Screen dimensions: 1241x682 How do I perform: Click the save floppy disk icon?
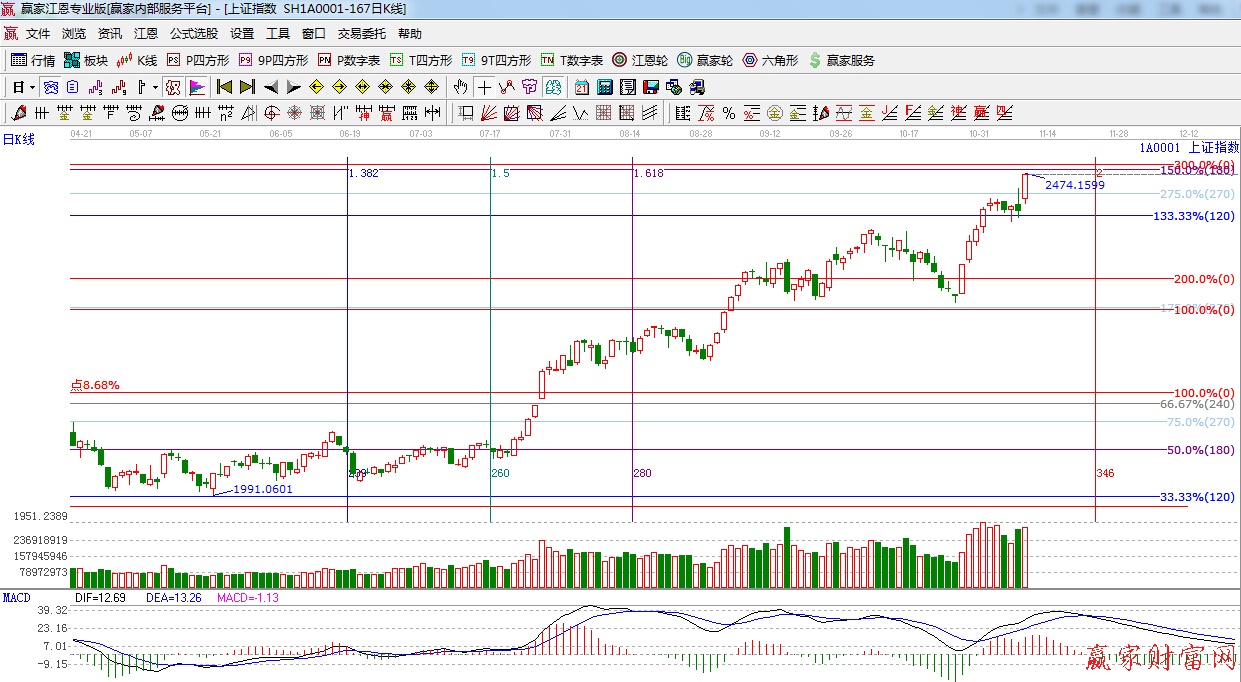pyautogui.click(x=651, y=87)
